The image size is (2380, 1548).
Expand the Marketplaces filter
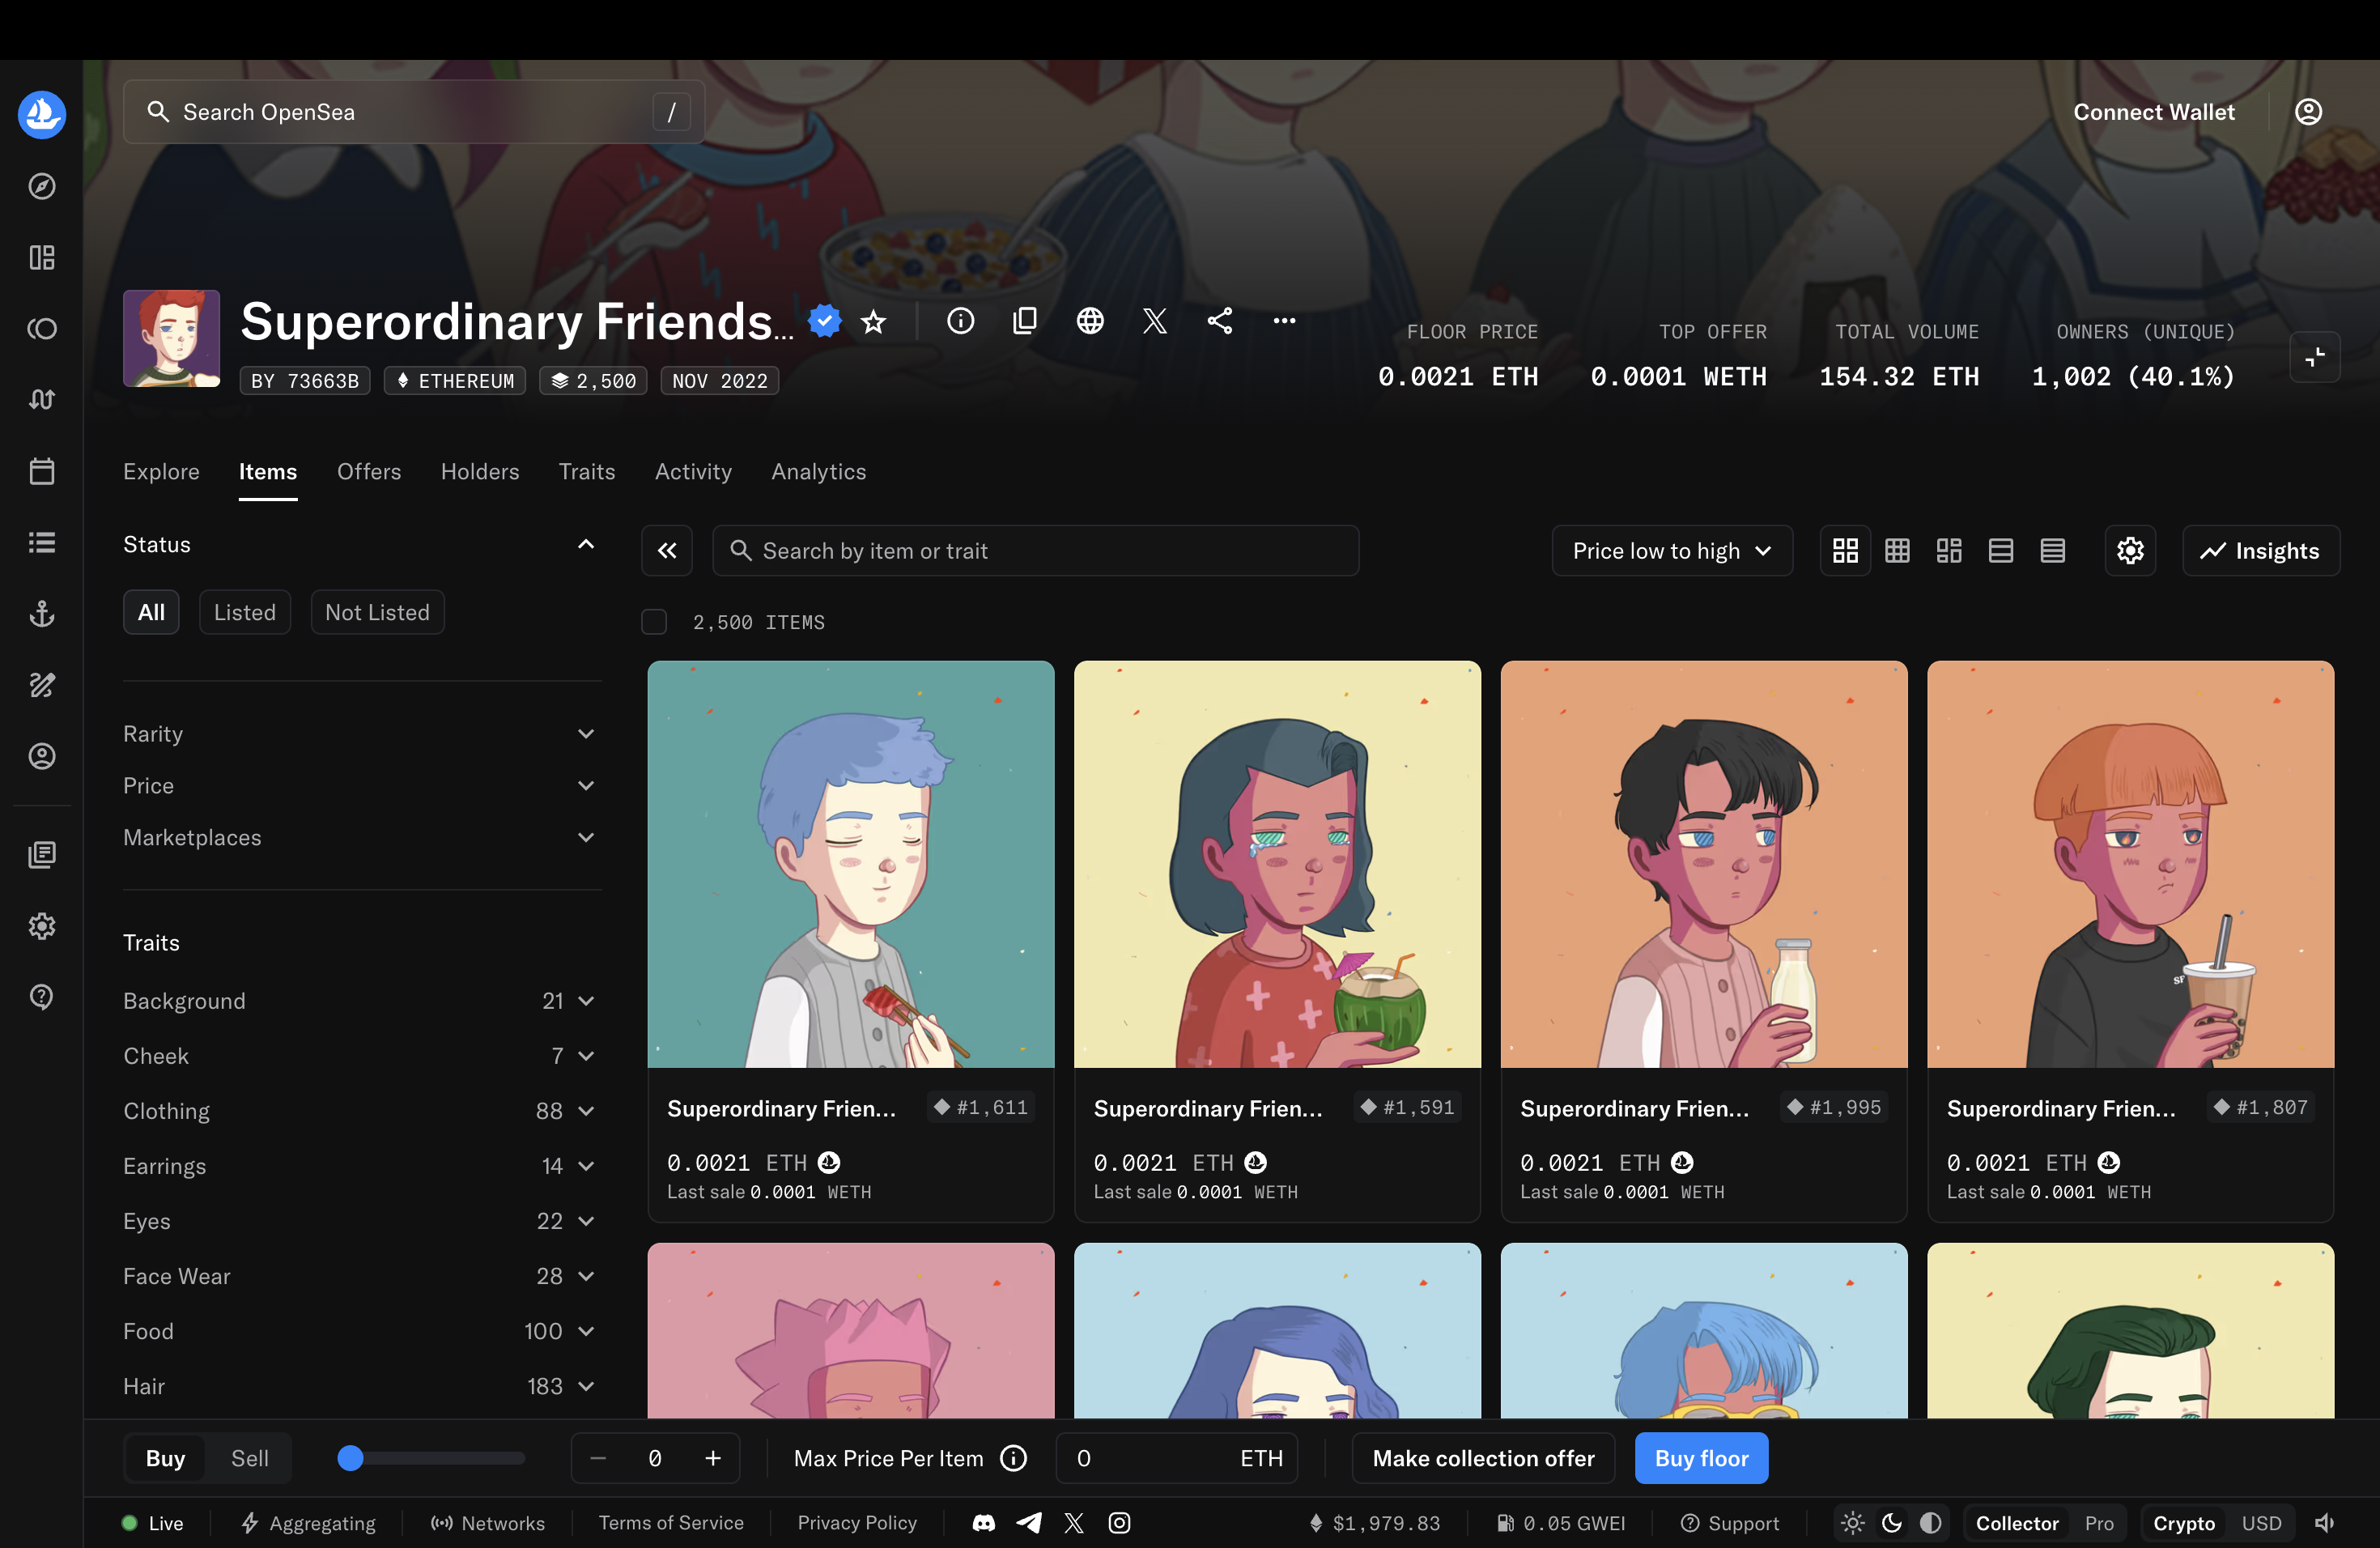coord(362,838)
